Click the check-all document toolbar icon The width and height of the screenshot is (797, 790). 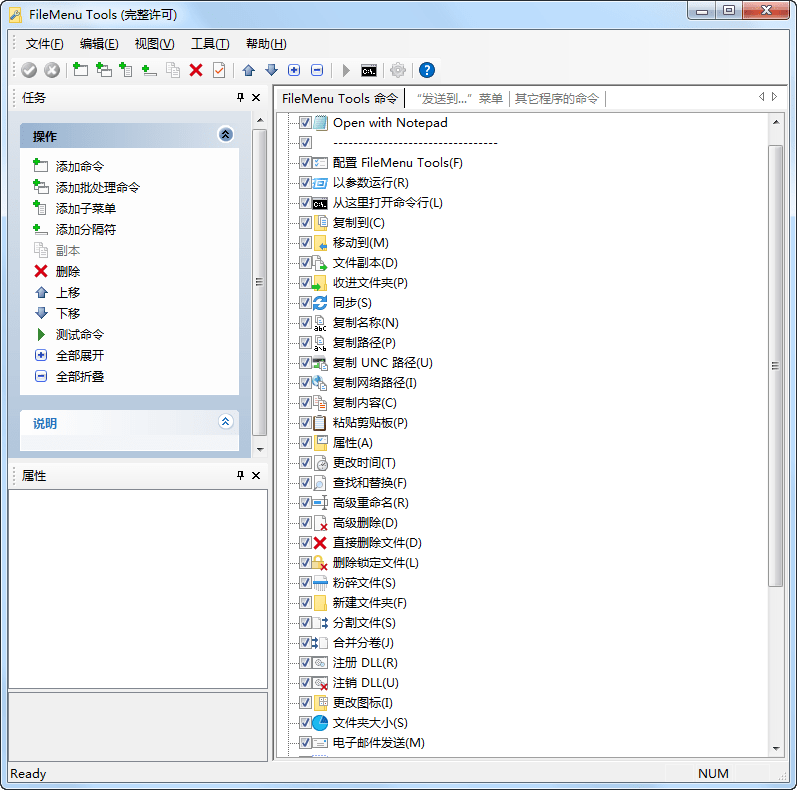coord(219,70)
